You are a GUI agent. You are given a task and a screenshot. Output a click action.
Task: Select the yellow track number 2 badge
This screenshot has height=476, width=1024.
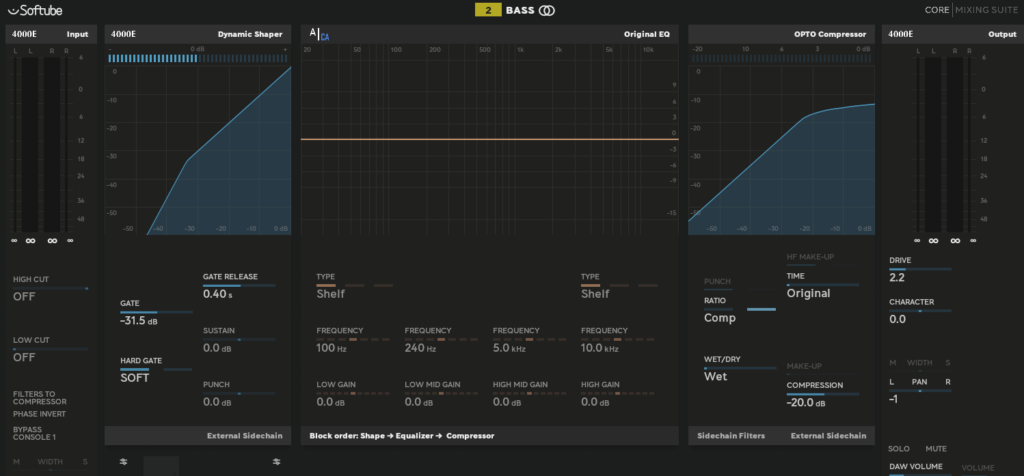(487, 12)
